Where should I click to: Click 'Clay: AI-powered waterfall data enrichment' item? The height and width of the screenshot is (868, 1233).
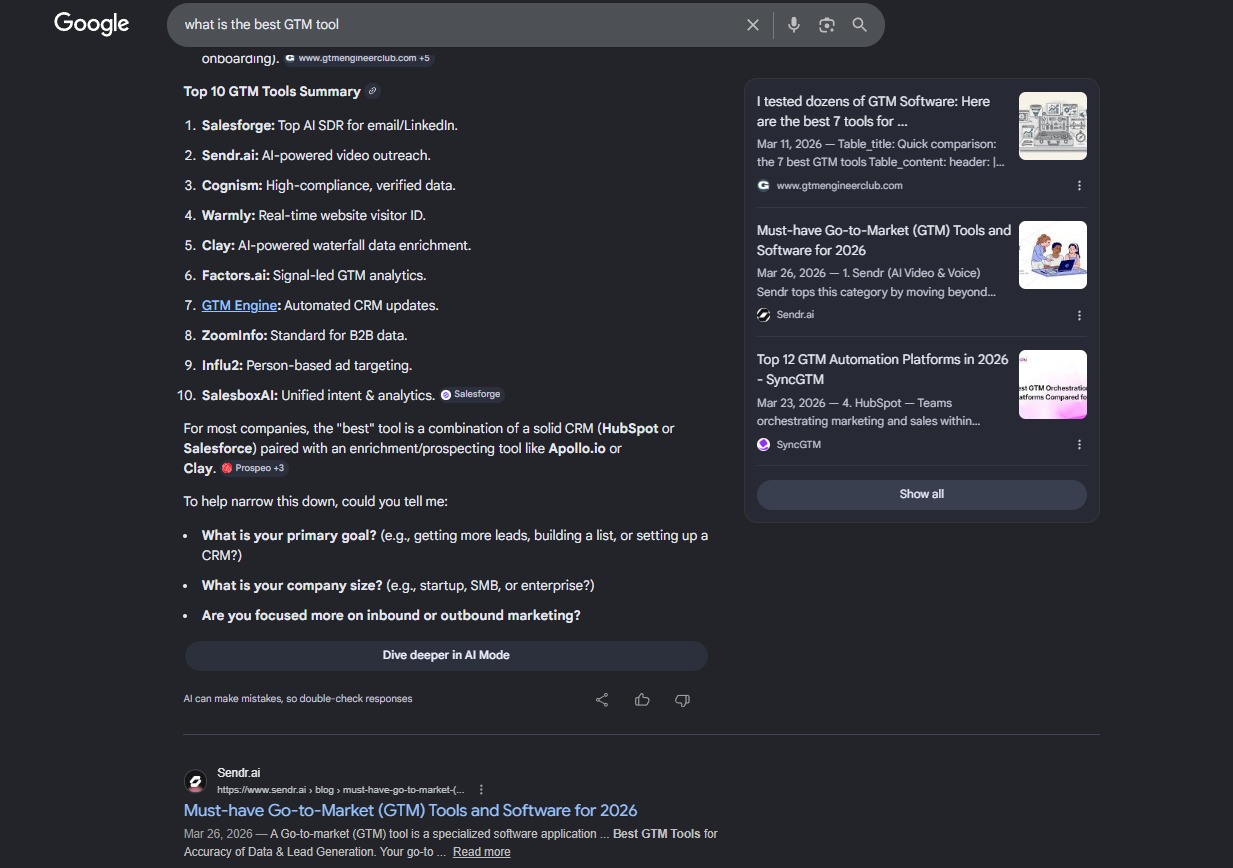point(336,245)
